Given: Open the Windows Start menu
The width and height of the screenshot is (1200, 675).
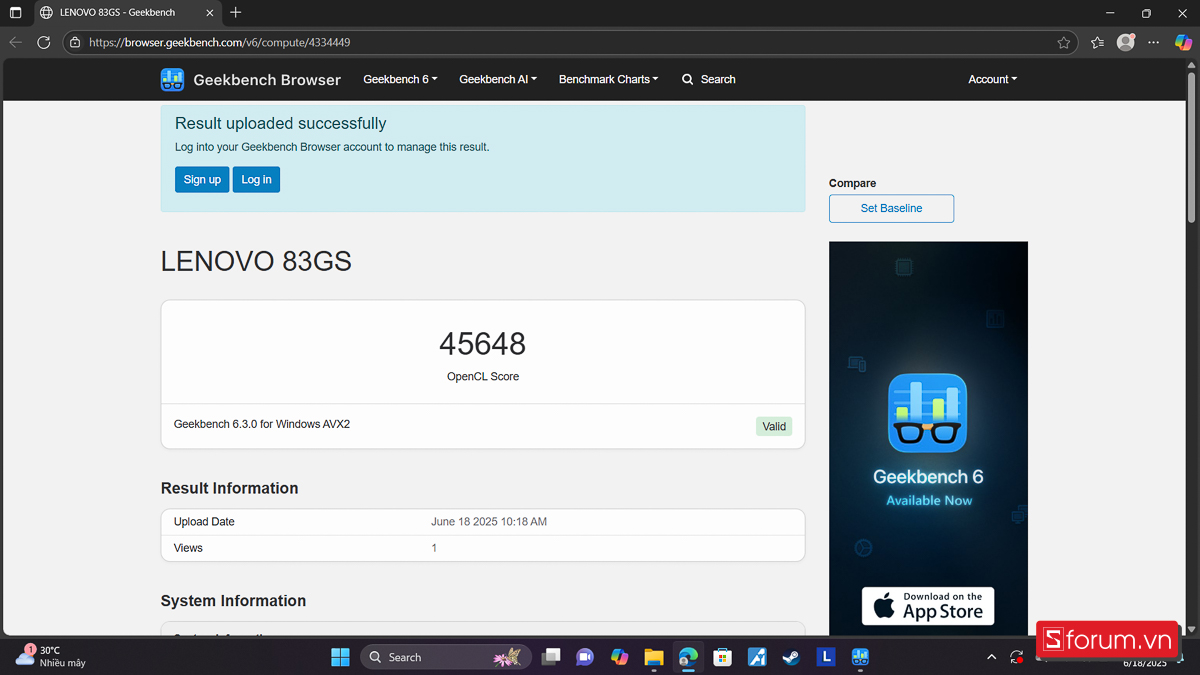Looking at the screenshot, I should coord(340,657).
